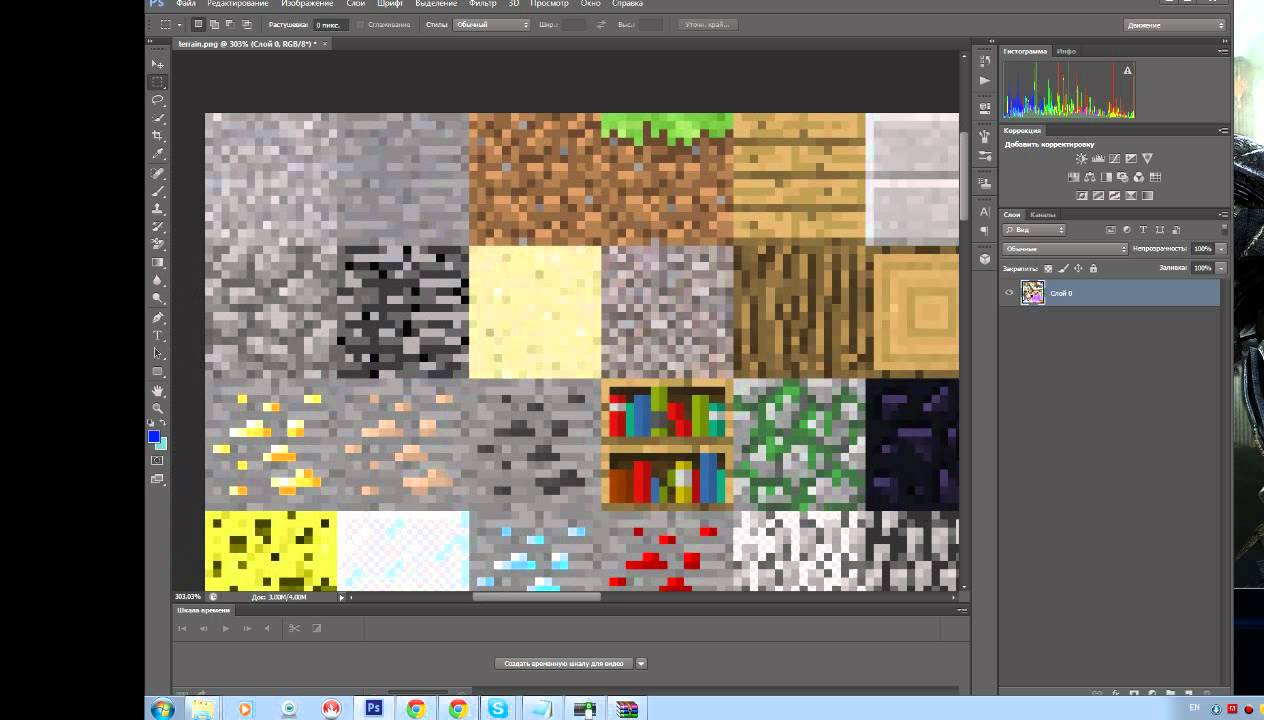Open Непрозрачность opacity slider arrow
Viewport: 1264px width, 720px height.
coord(1221,249)
